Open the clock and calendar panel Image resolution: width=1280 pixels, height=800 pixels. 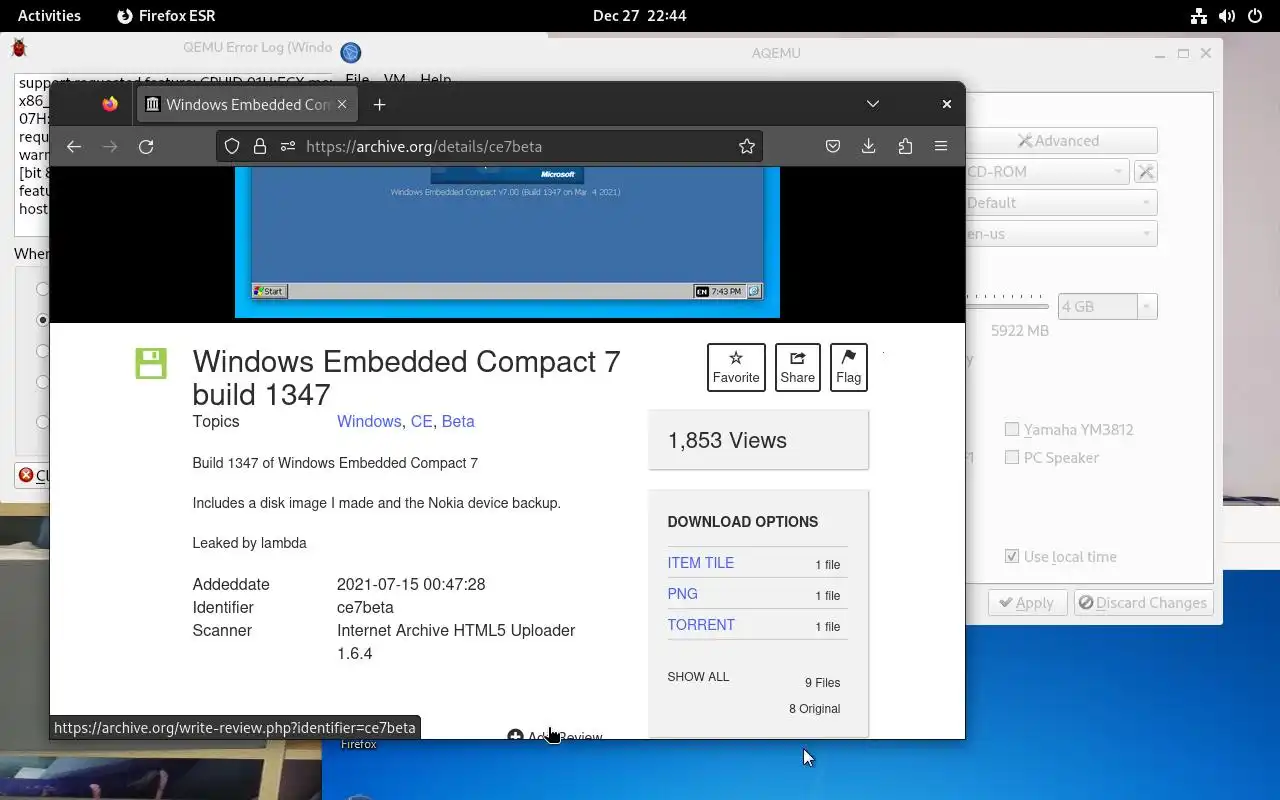639,15
